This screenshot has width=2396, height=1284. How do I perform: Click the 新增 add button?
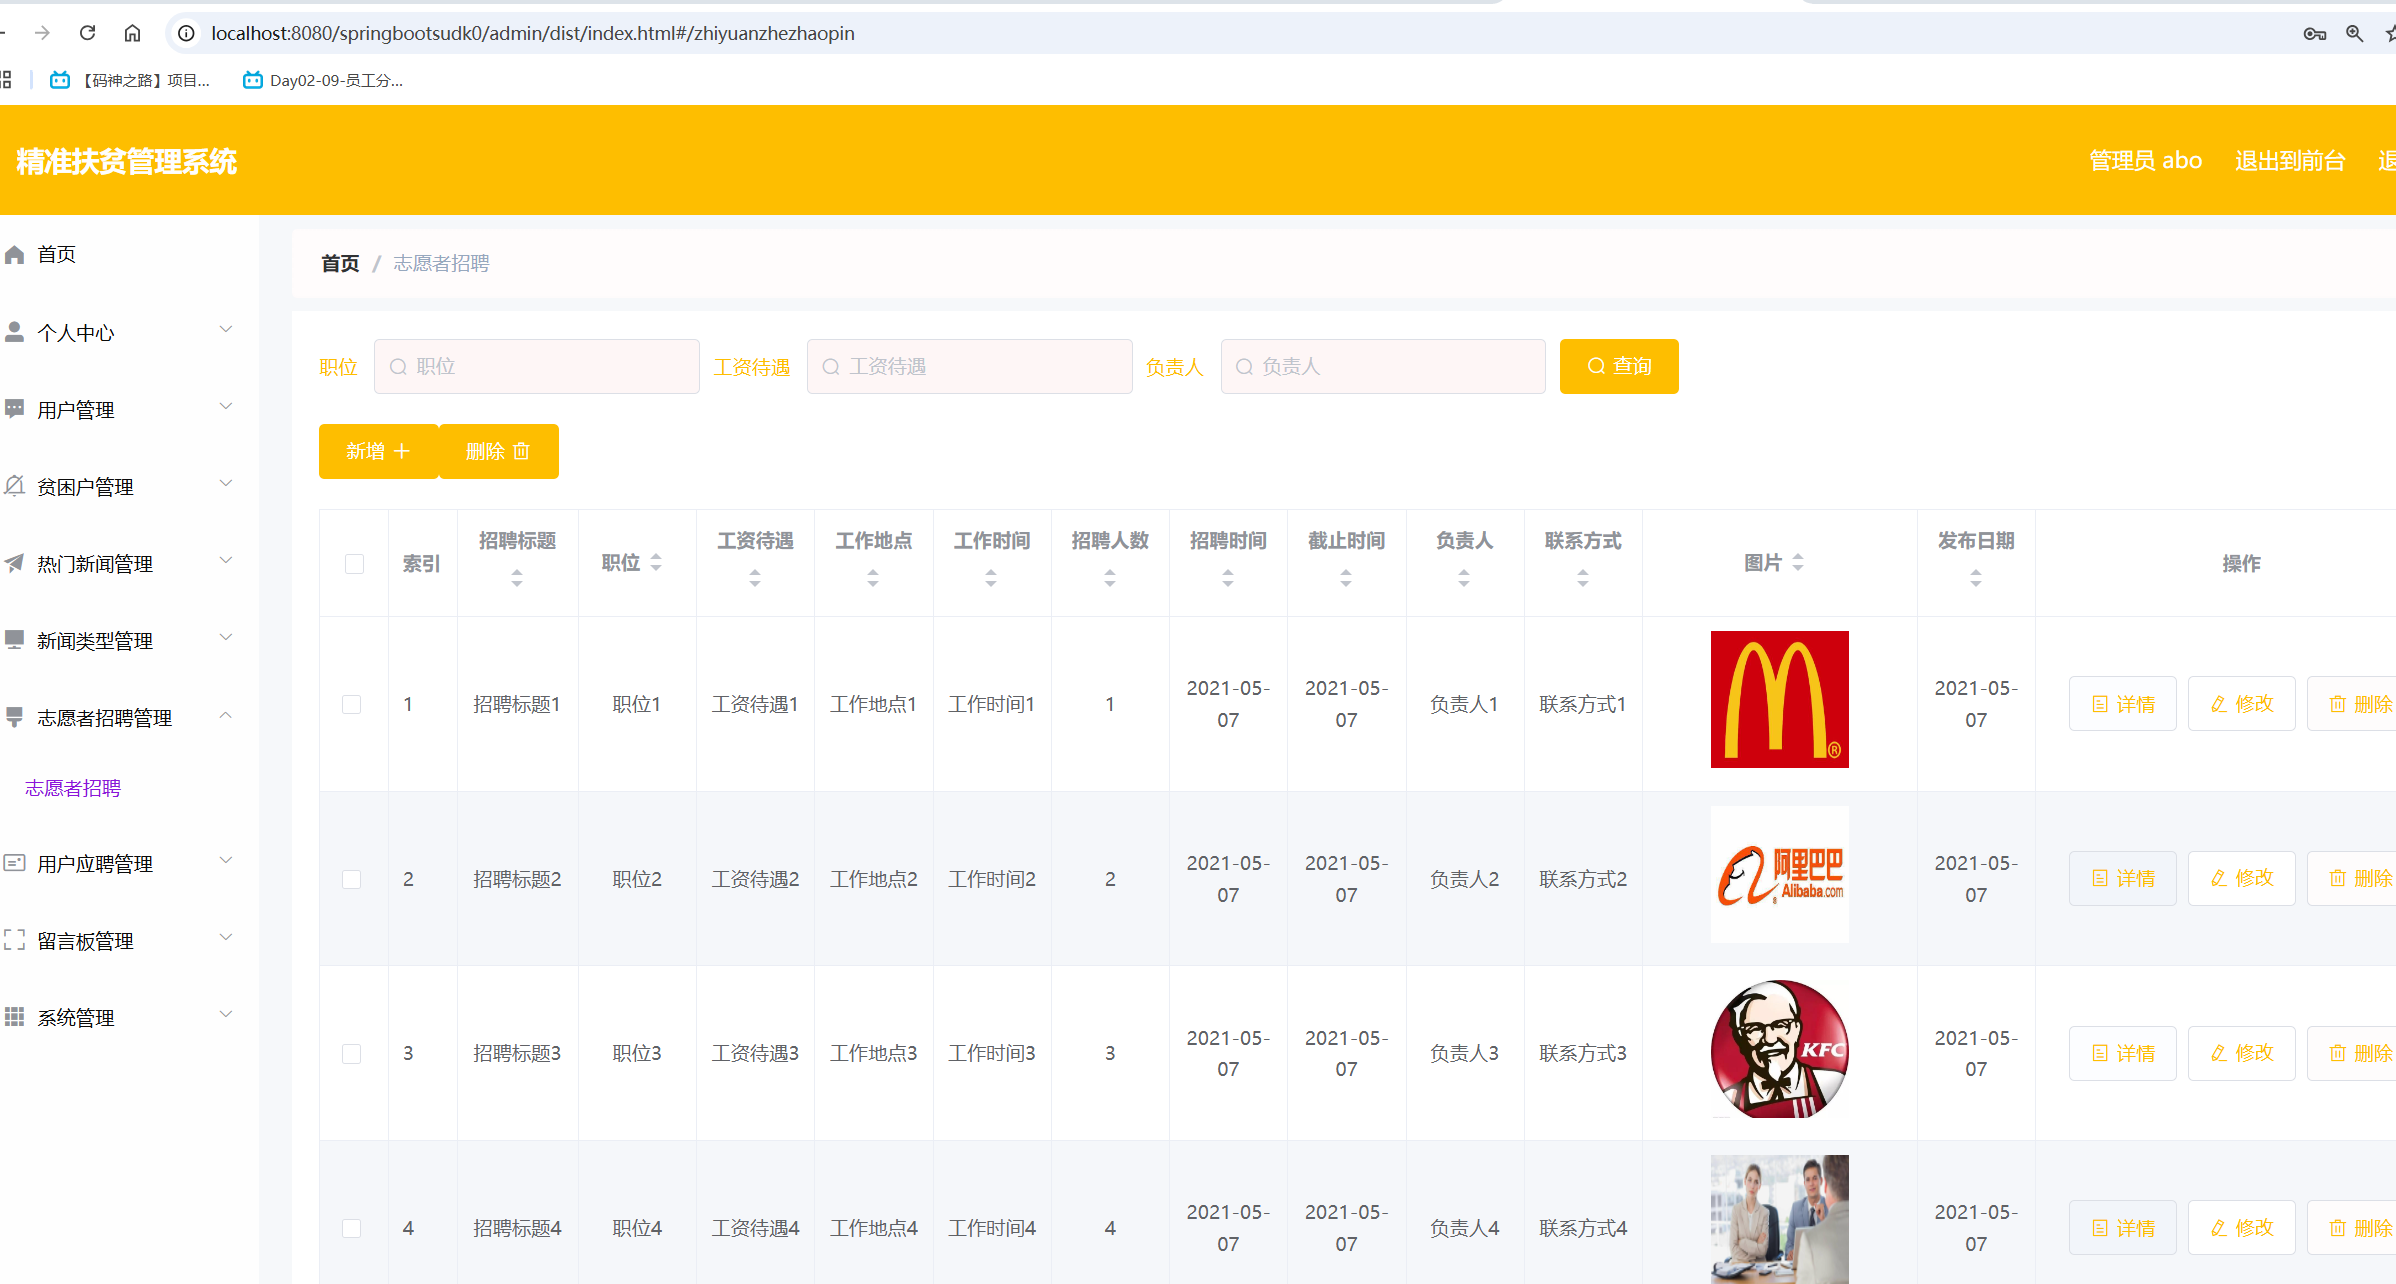378,451
